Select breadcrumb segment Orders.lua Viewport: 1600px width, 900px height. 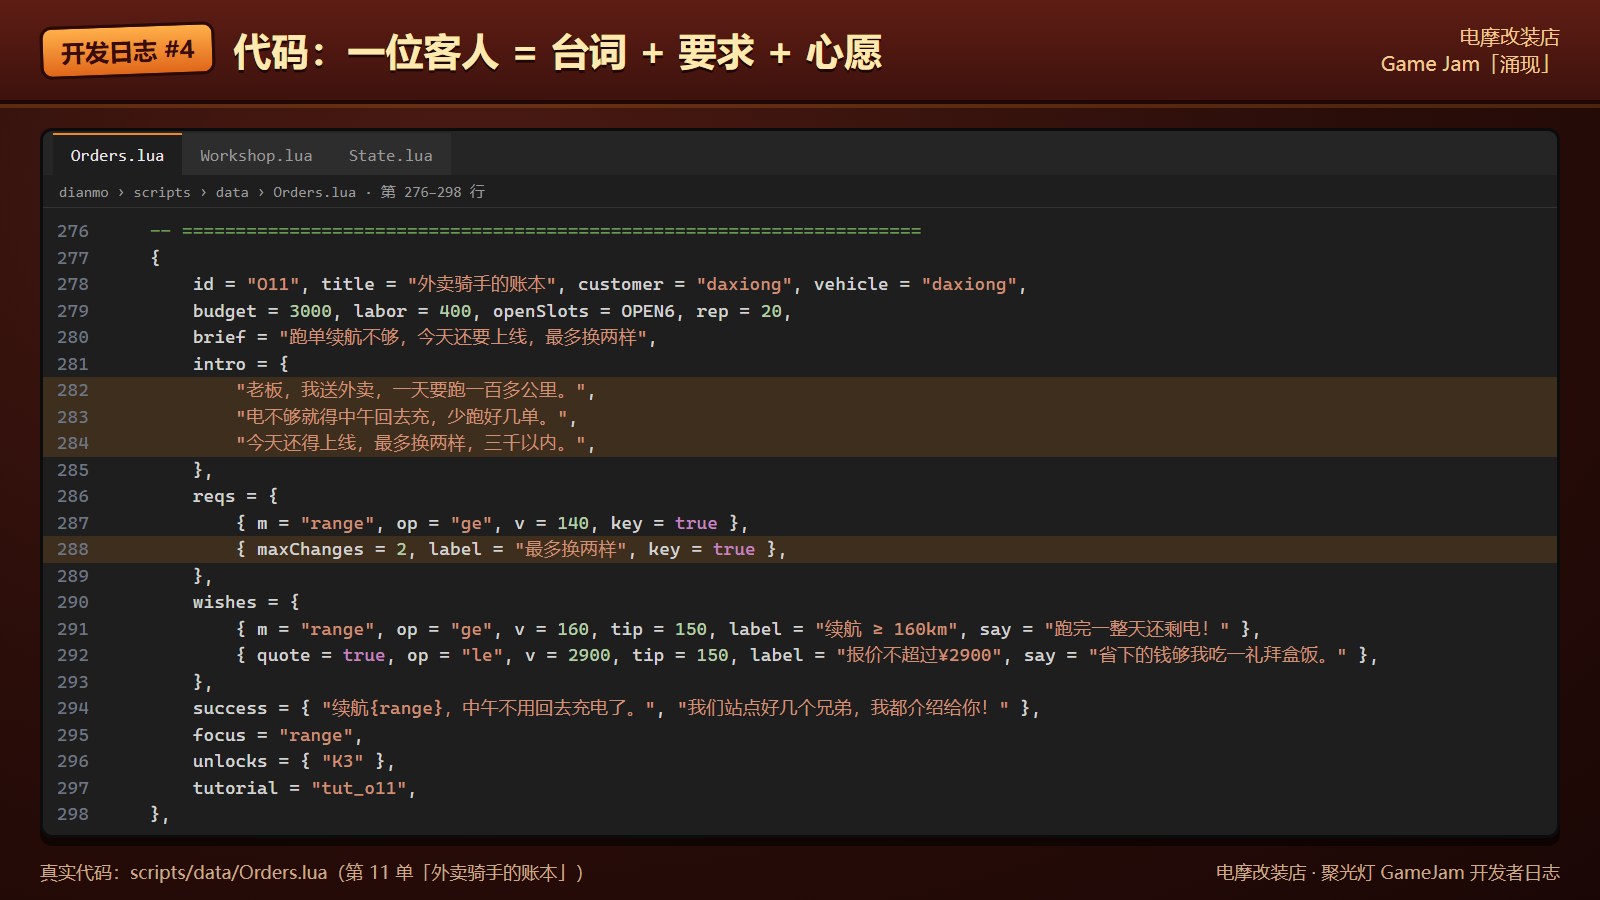click(314, 192)
